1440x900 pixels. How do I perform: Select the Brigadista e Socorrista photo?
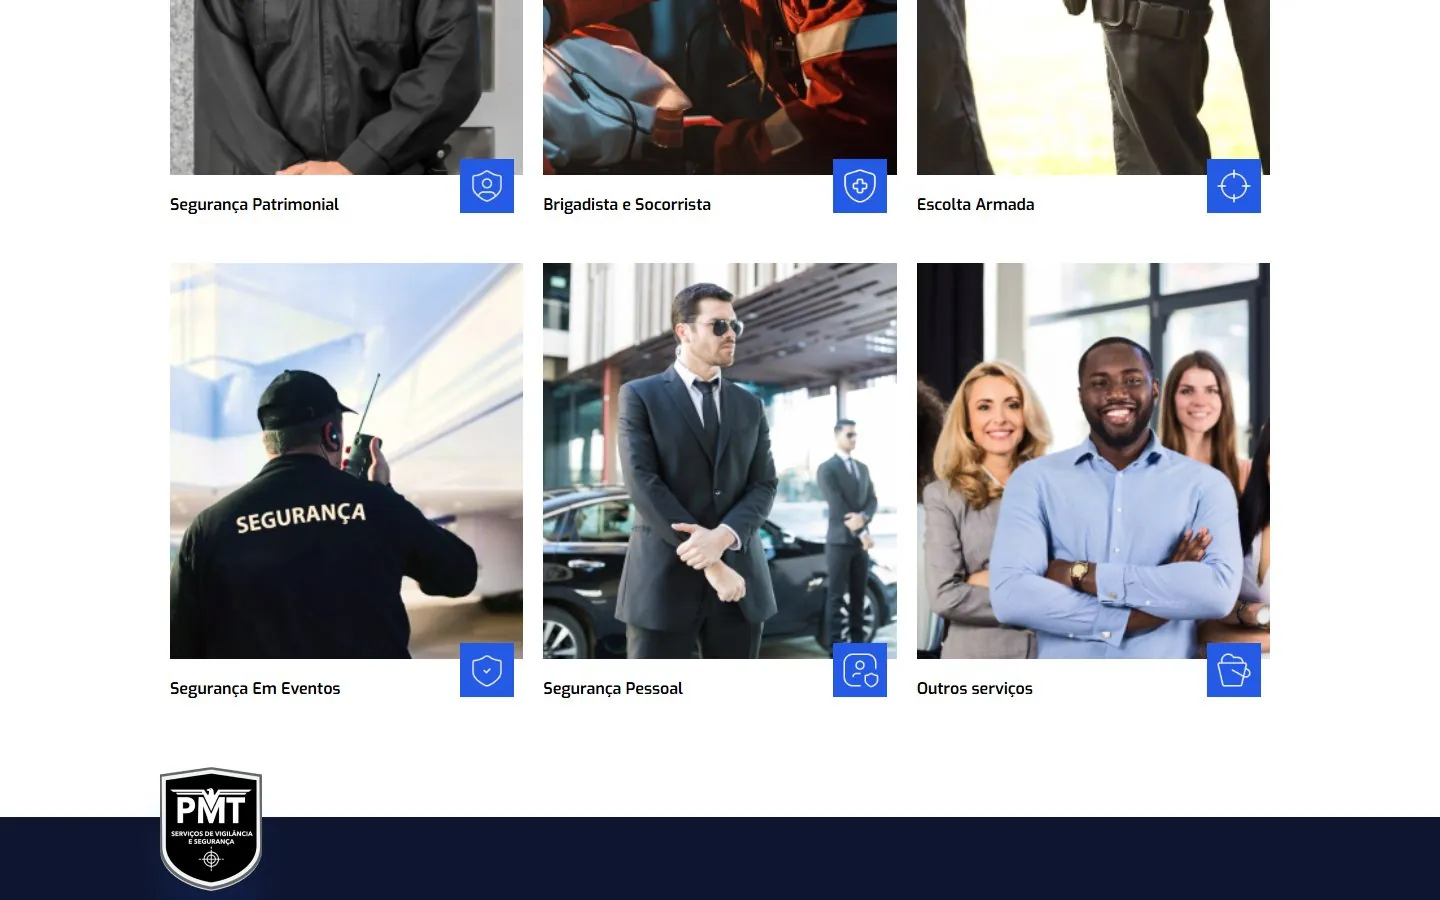point(720,87)
